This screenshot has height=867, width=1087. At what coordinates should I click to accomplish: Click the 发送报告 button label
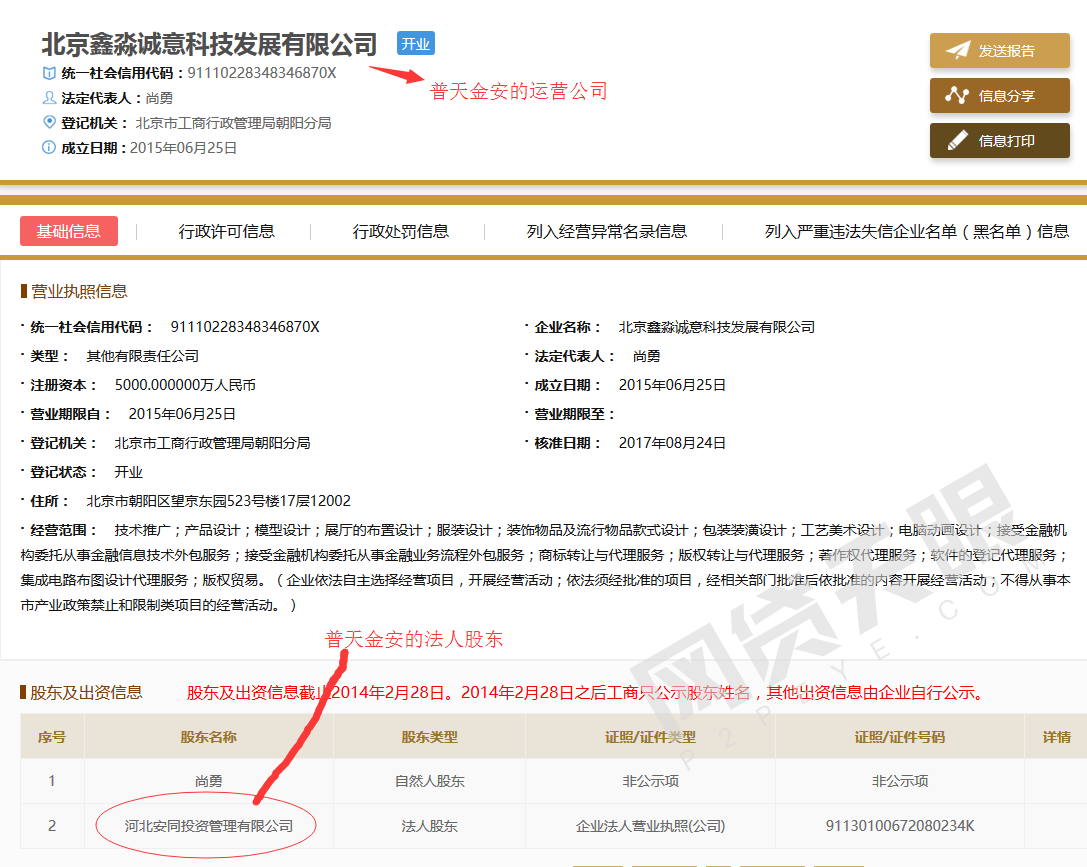point(1007,51)
